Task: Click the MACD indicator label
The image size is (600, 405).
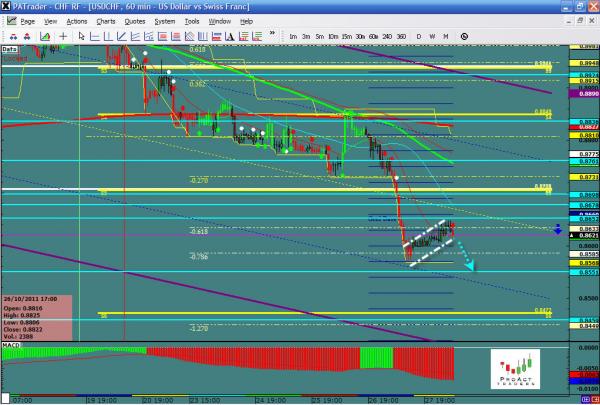Action: coord(11,344)
